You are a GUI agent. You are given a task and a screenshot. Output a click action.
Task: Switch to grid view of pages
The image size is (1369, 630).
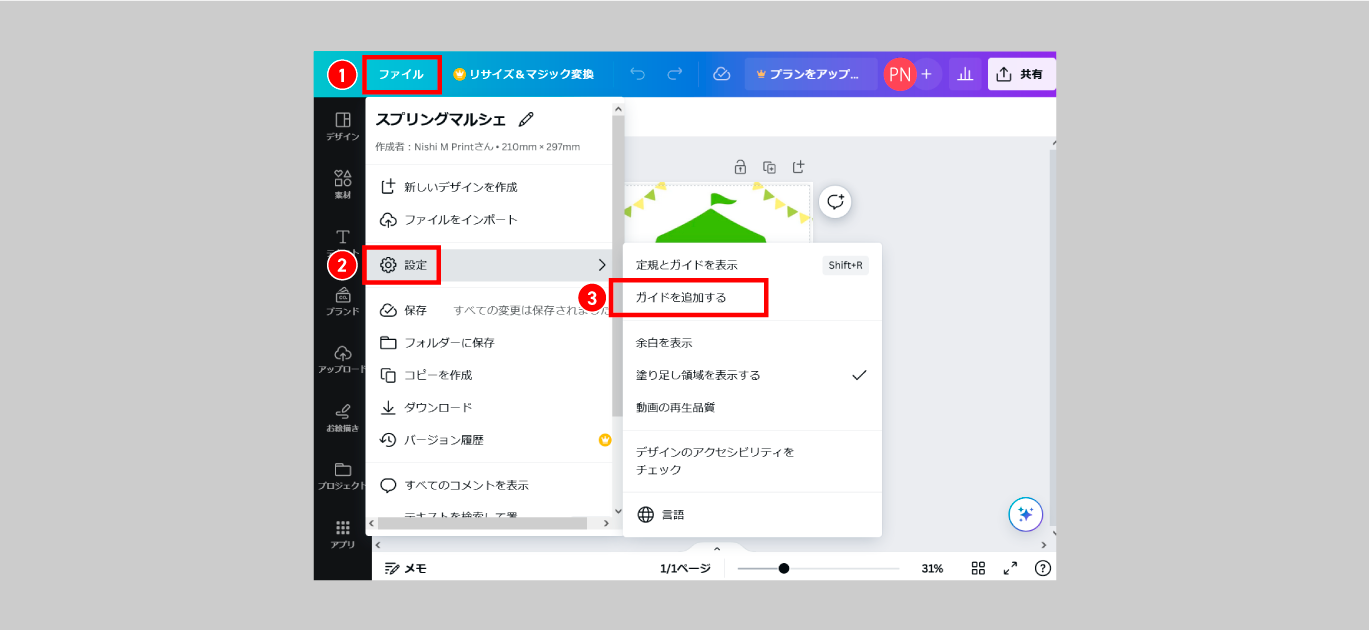click(978, 568)
